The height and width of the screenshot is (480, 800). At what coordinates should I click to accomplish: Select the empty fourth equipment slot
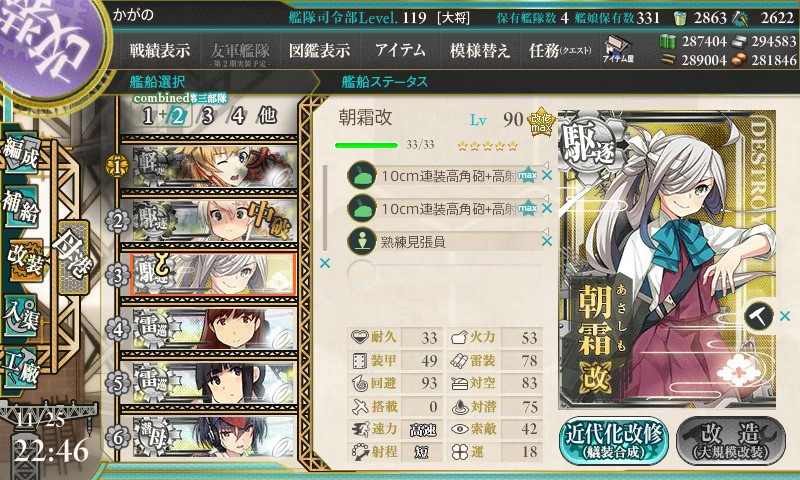pyautogui.click(x=444, y=274)
